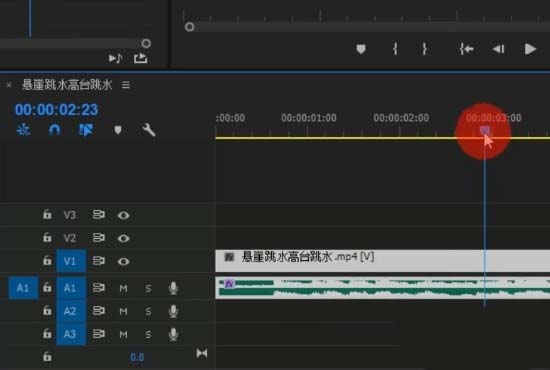The height and width of the screenshot is (370, 550).
Task: Open the sequence panel hamburger menu
Action: point(126,85)
